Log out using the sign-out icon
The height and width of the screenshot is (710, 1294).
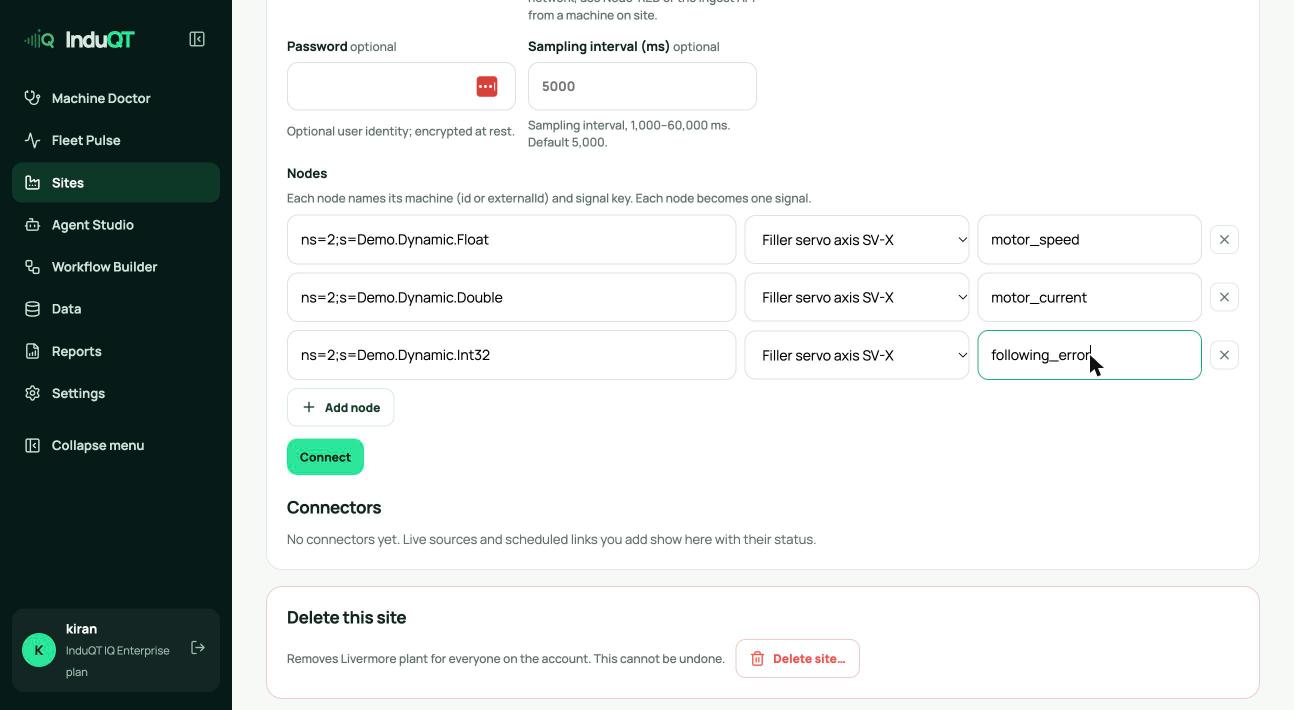click(x=198, y=648)
